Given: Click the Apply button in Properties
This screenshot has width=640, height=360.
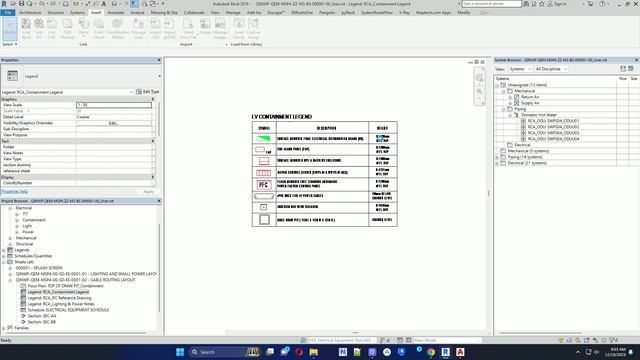Looking at the screenshot, I should coord(149,191).
